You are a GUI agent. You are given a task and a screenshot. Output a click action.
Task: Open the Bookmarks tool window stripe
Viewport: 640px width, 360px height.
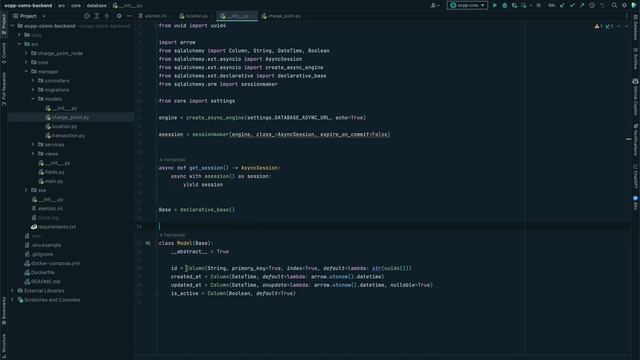(4, 311)
